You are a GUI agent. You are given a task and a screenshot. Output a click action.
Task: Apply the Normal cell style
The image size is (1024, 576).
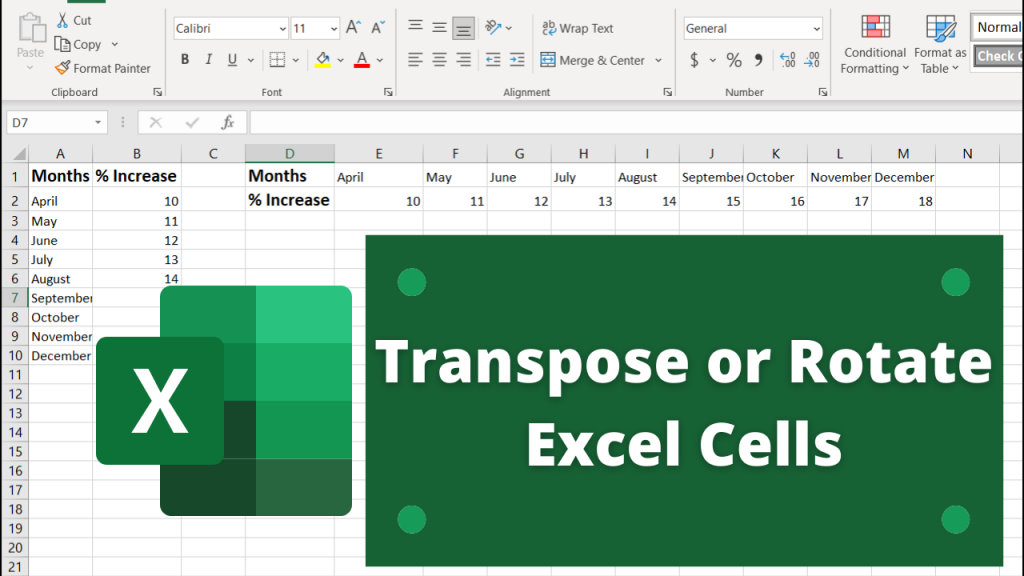pyautogui.click(x=997, y=27)
